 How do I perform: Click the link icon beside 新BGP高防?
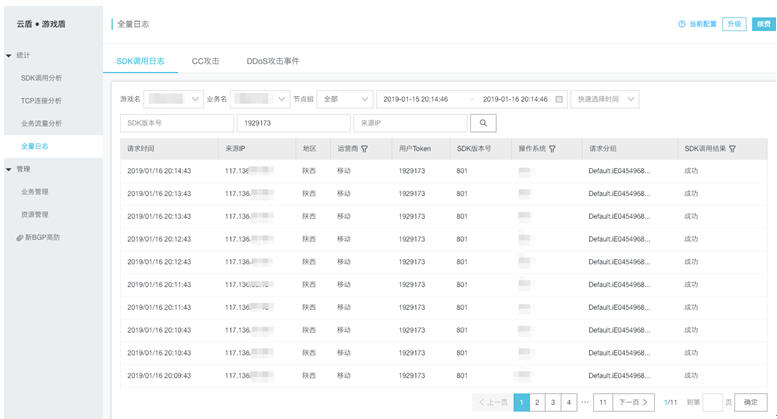pos(20,238)
